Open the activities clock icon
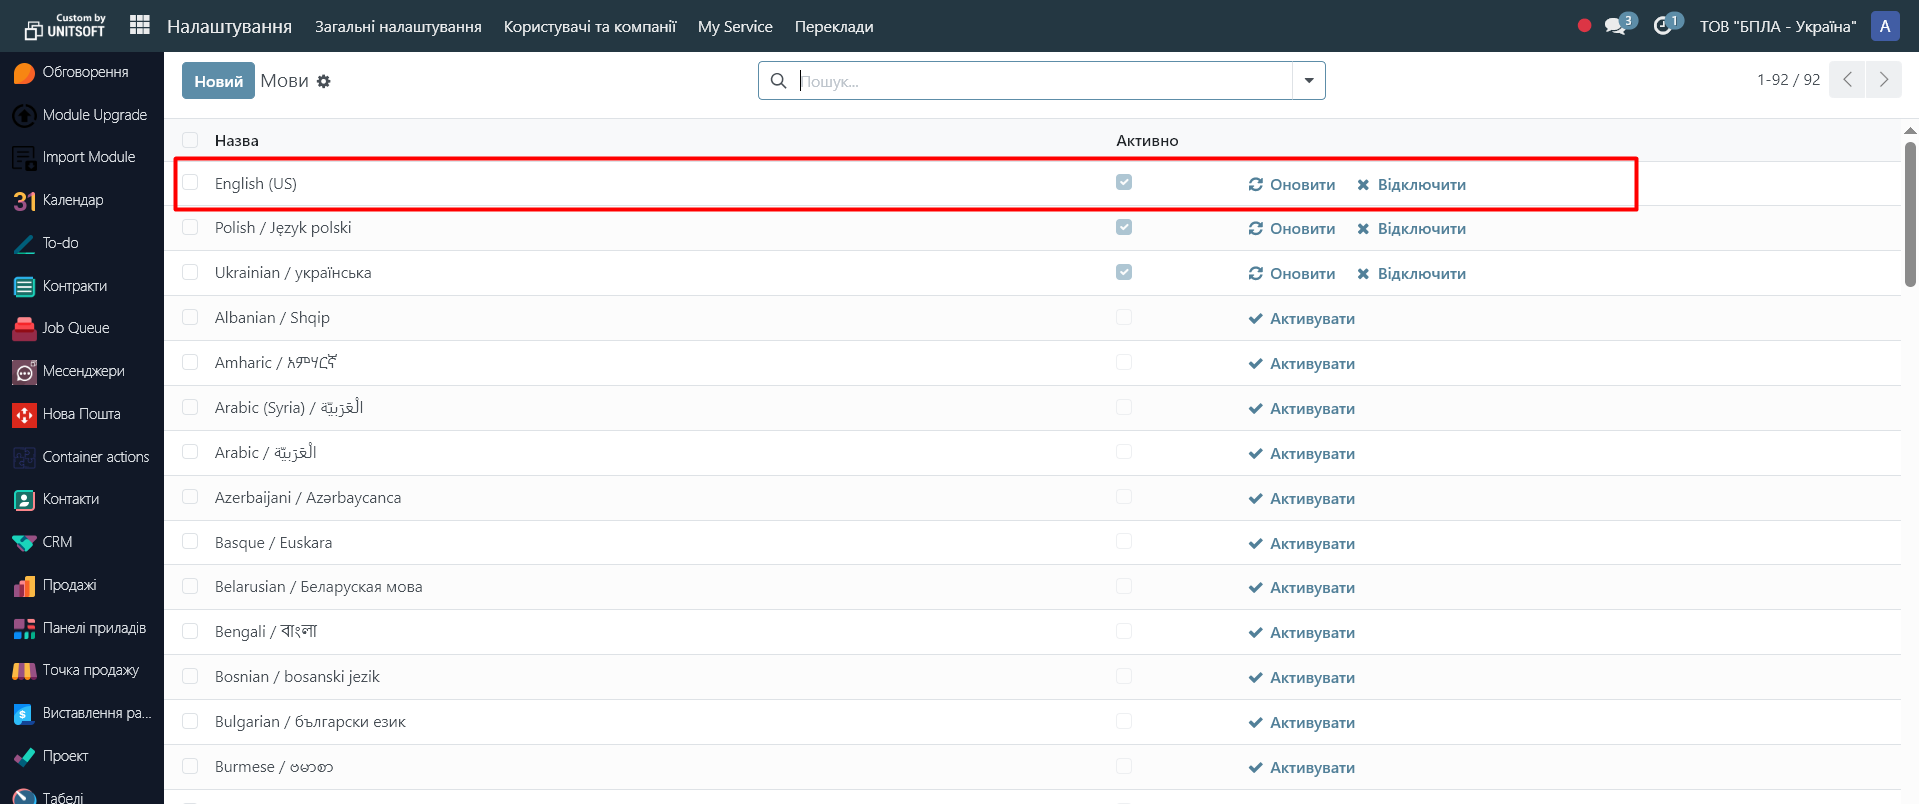Screen dimensions: 1919x804 [1663, 26]
